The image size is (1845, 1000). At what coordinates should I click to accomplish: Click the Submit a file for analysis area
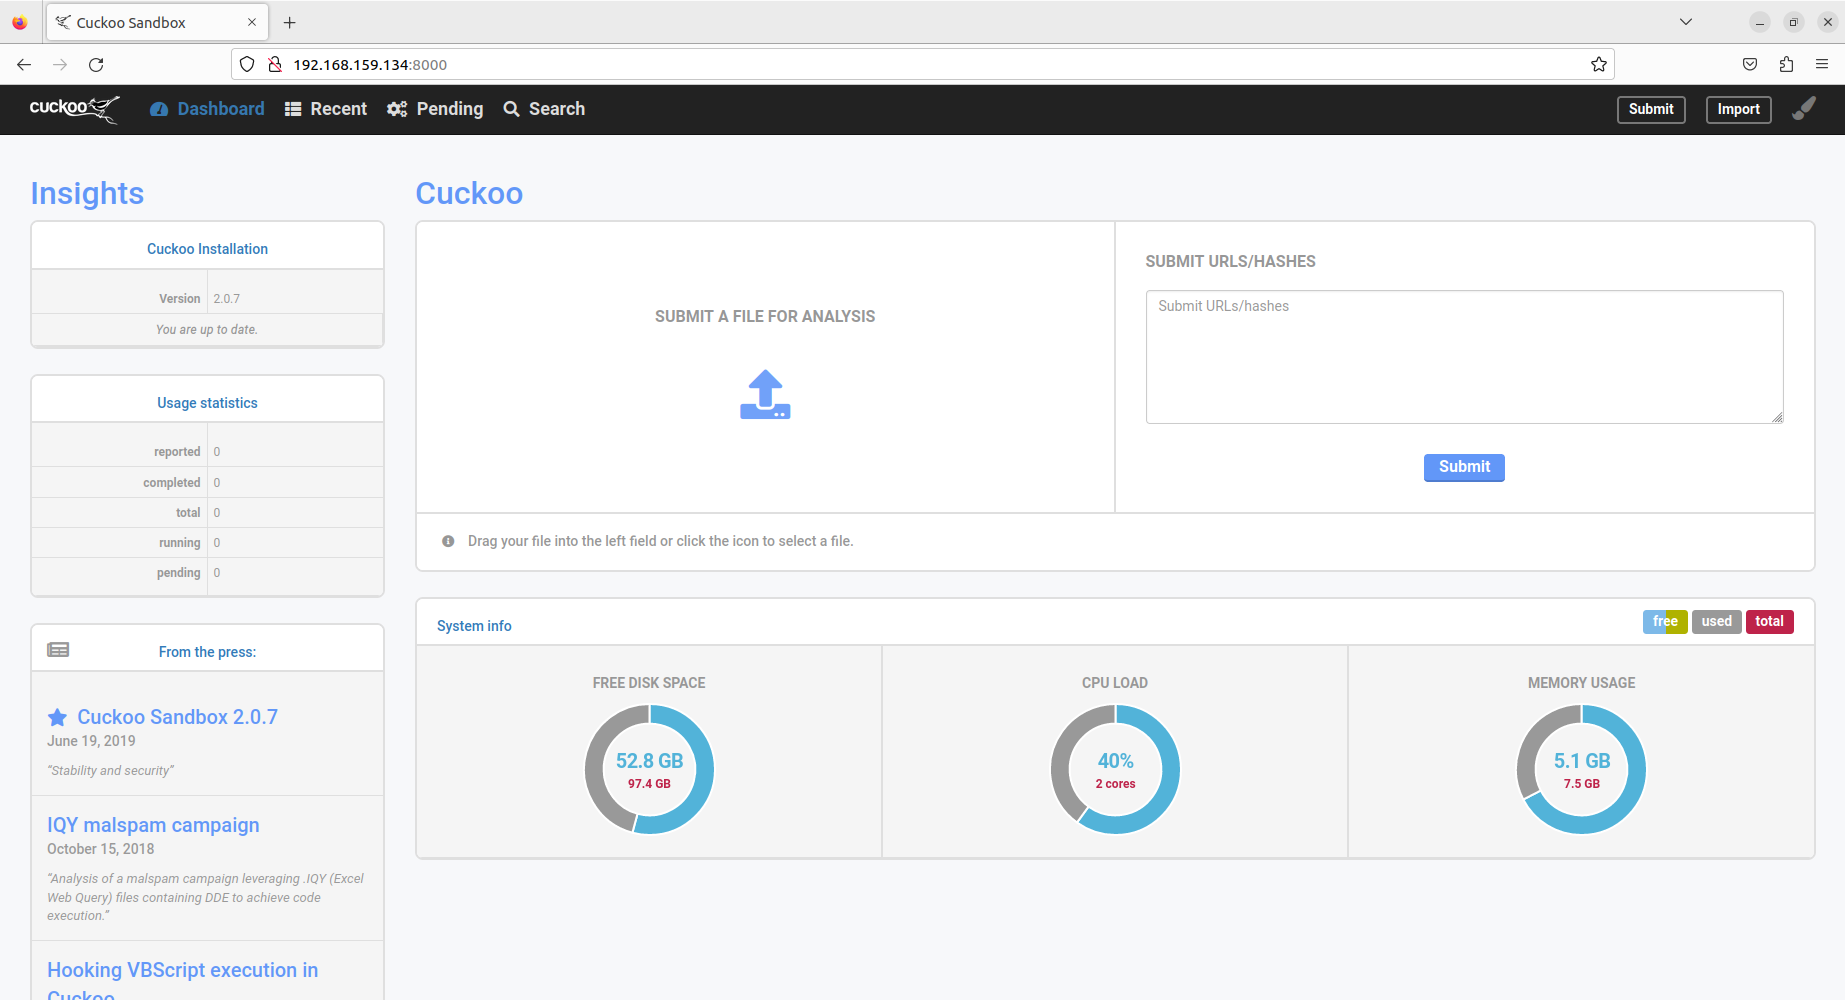[765, 367]
